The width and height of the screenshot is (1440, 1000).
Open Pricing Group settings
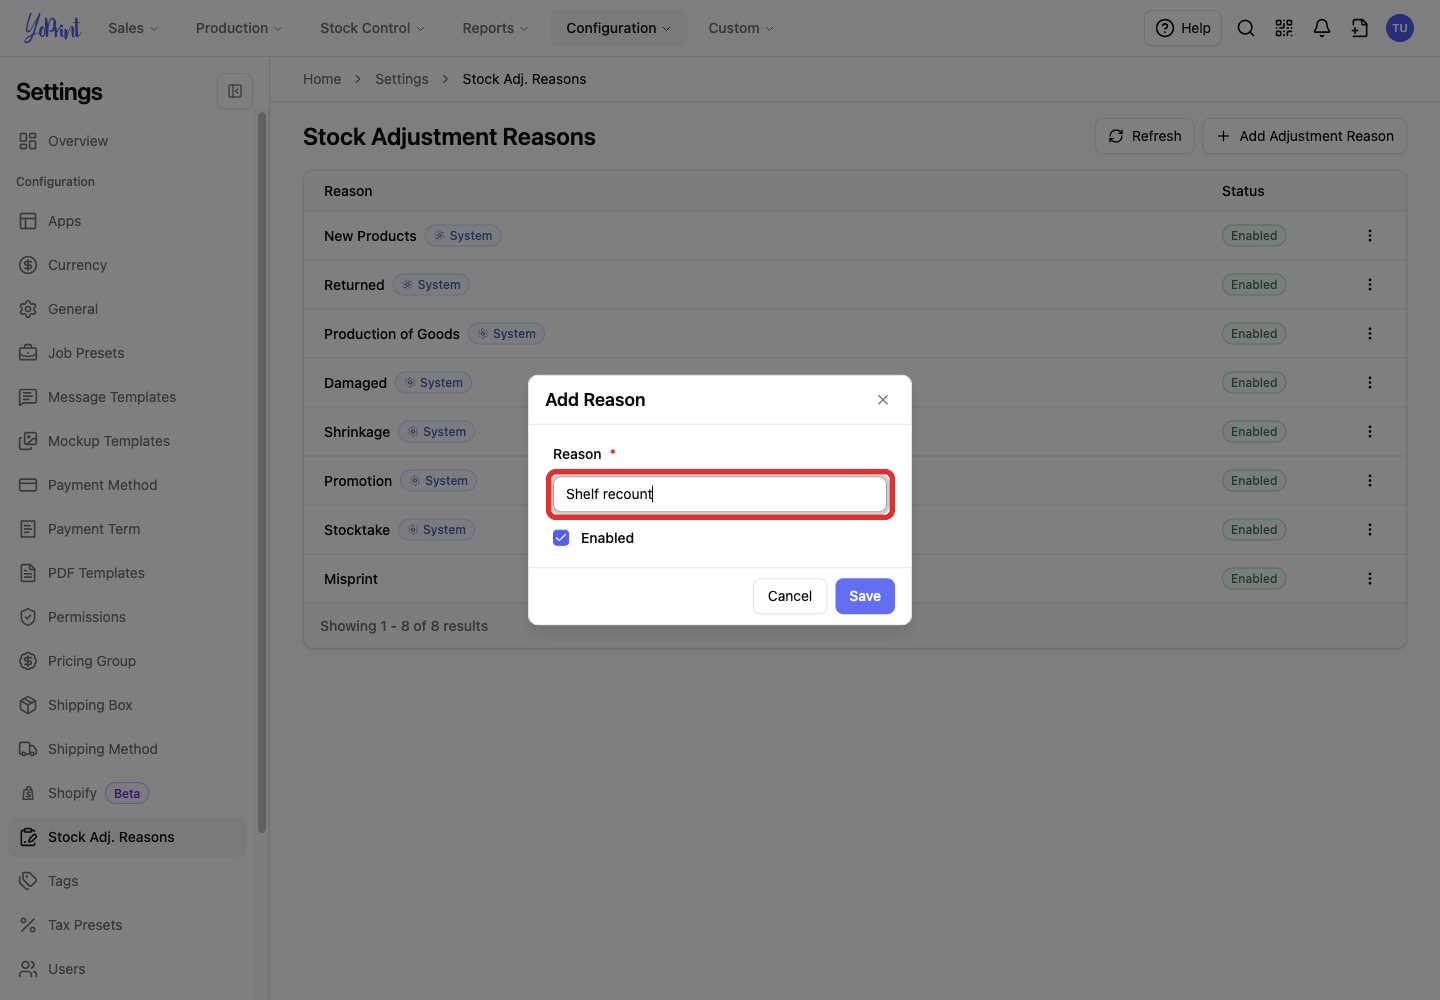tap(127, 661)
